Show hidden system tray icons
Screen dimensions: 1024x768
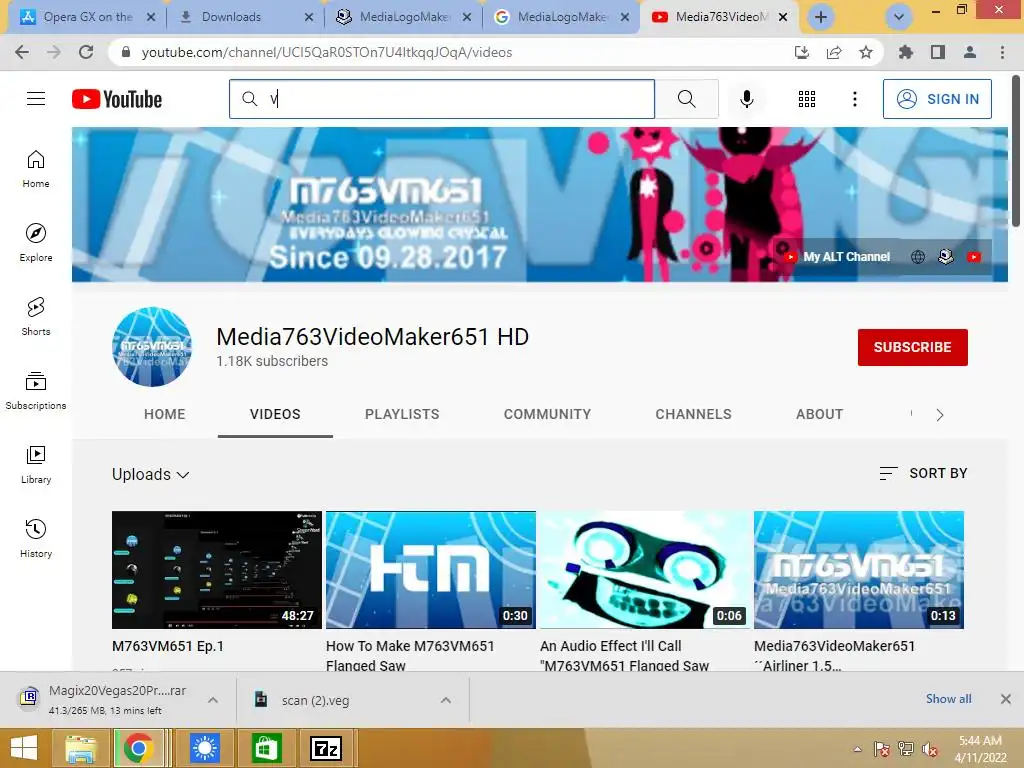(x=857, y=749)
